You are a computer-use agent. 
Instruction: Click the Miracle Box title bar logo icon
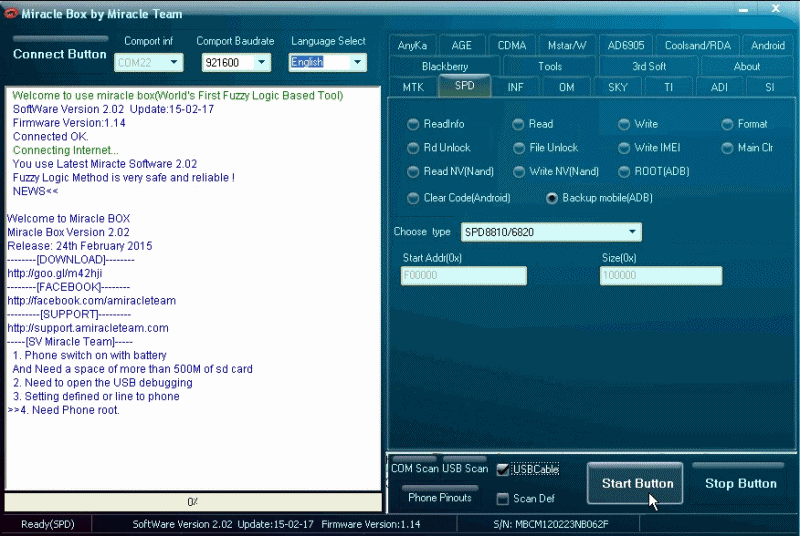point(10,14)
